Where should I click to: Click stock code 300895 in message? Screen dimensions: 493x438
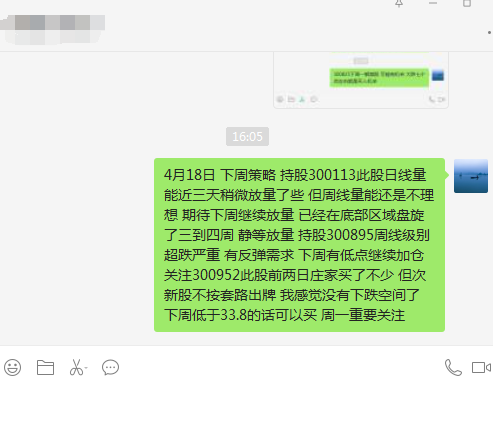point(348,235)
